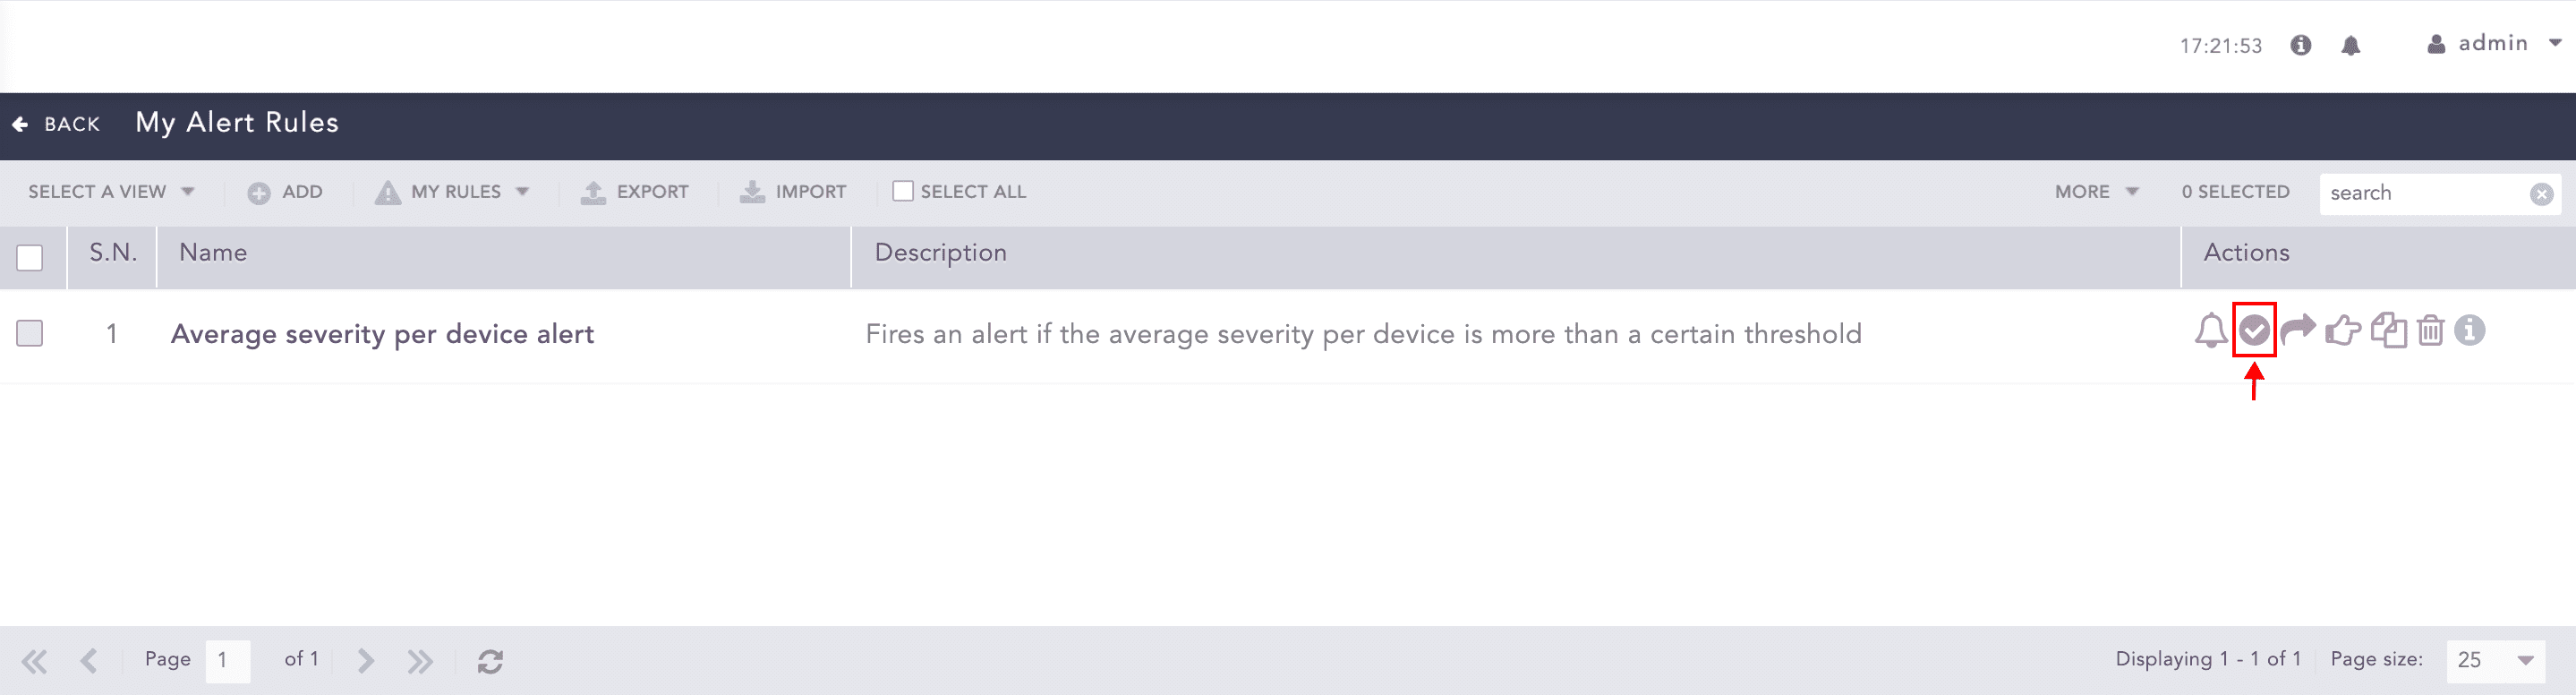Click into the search field

(x=2422, y=193)
